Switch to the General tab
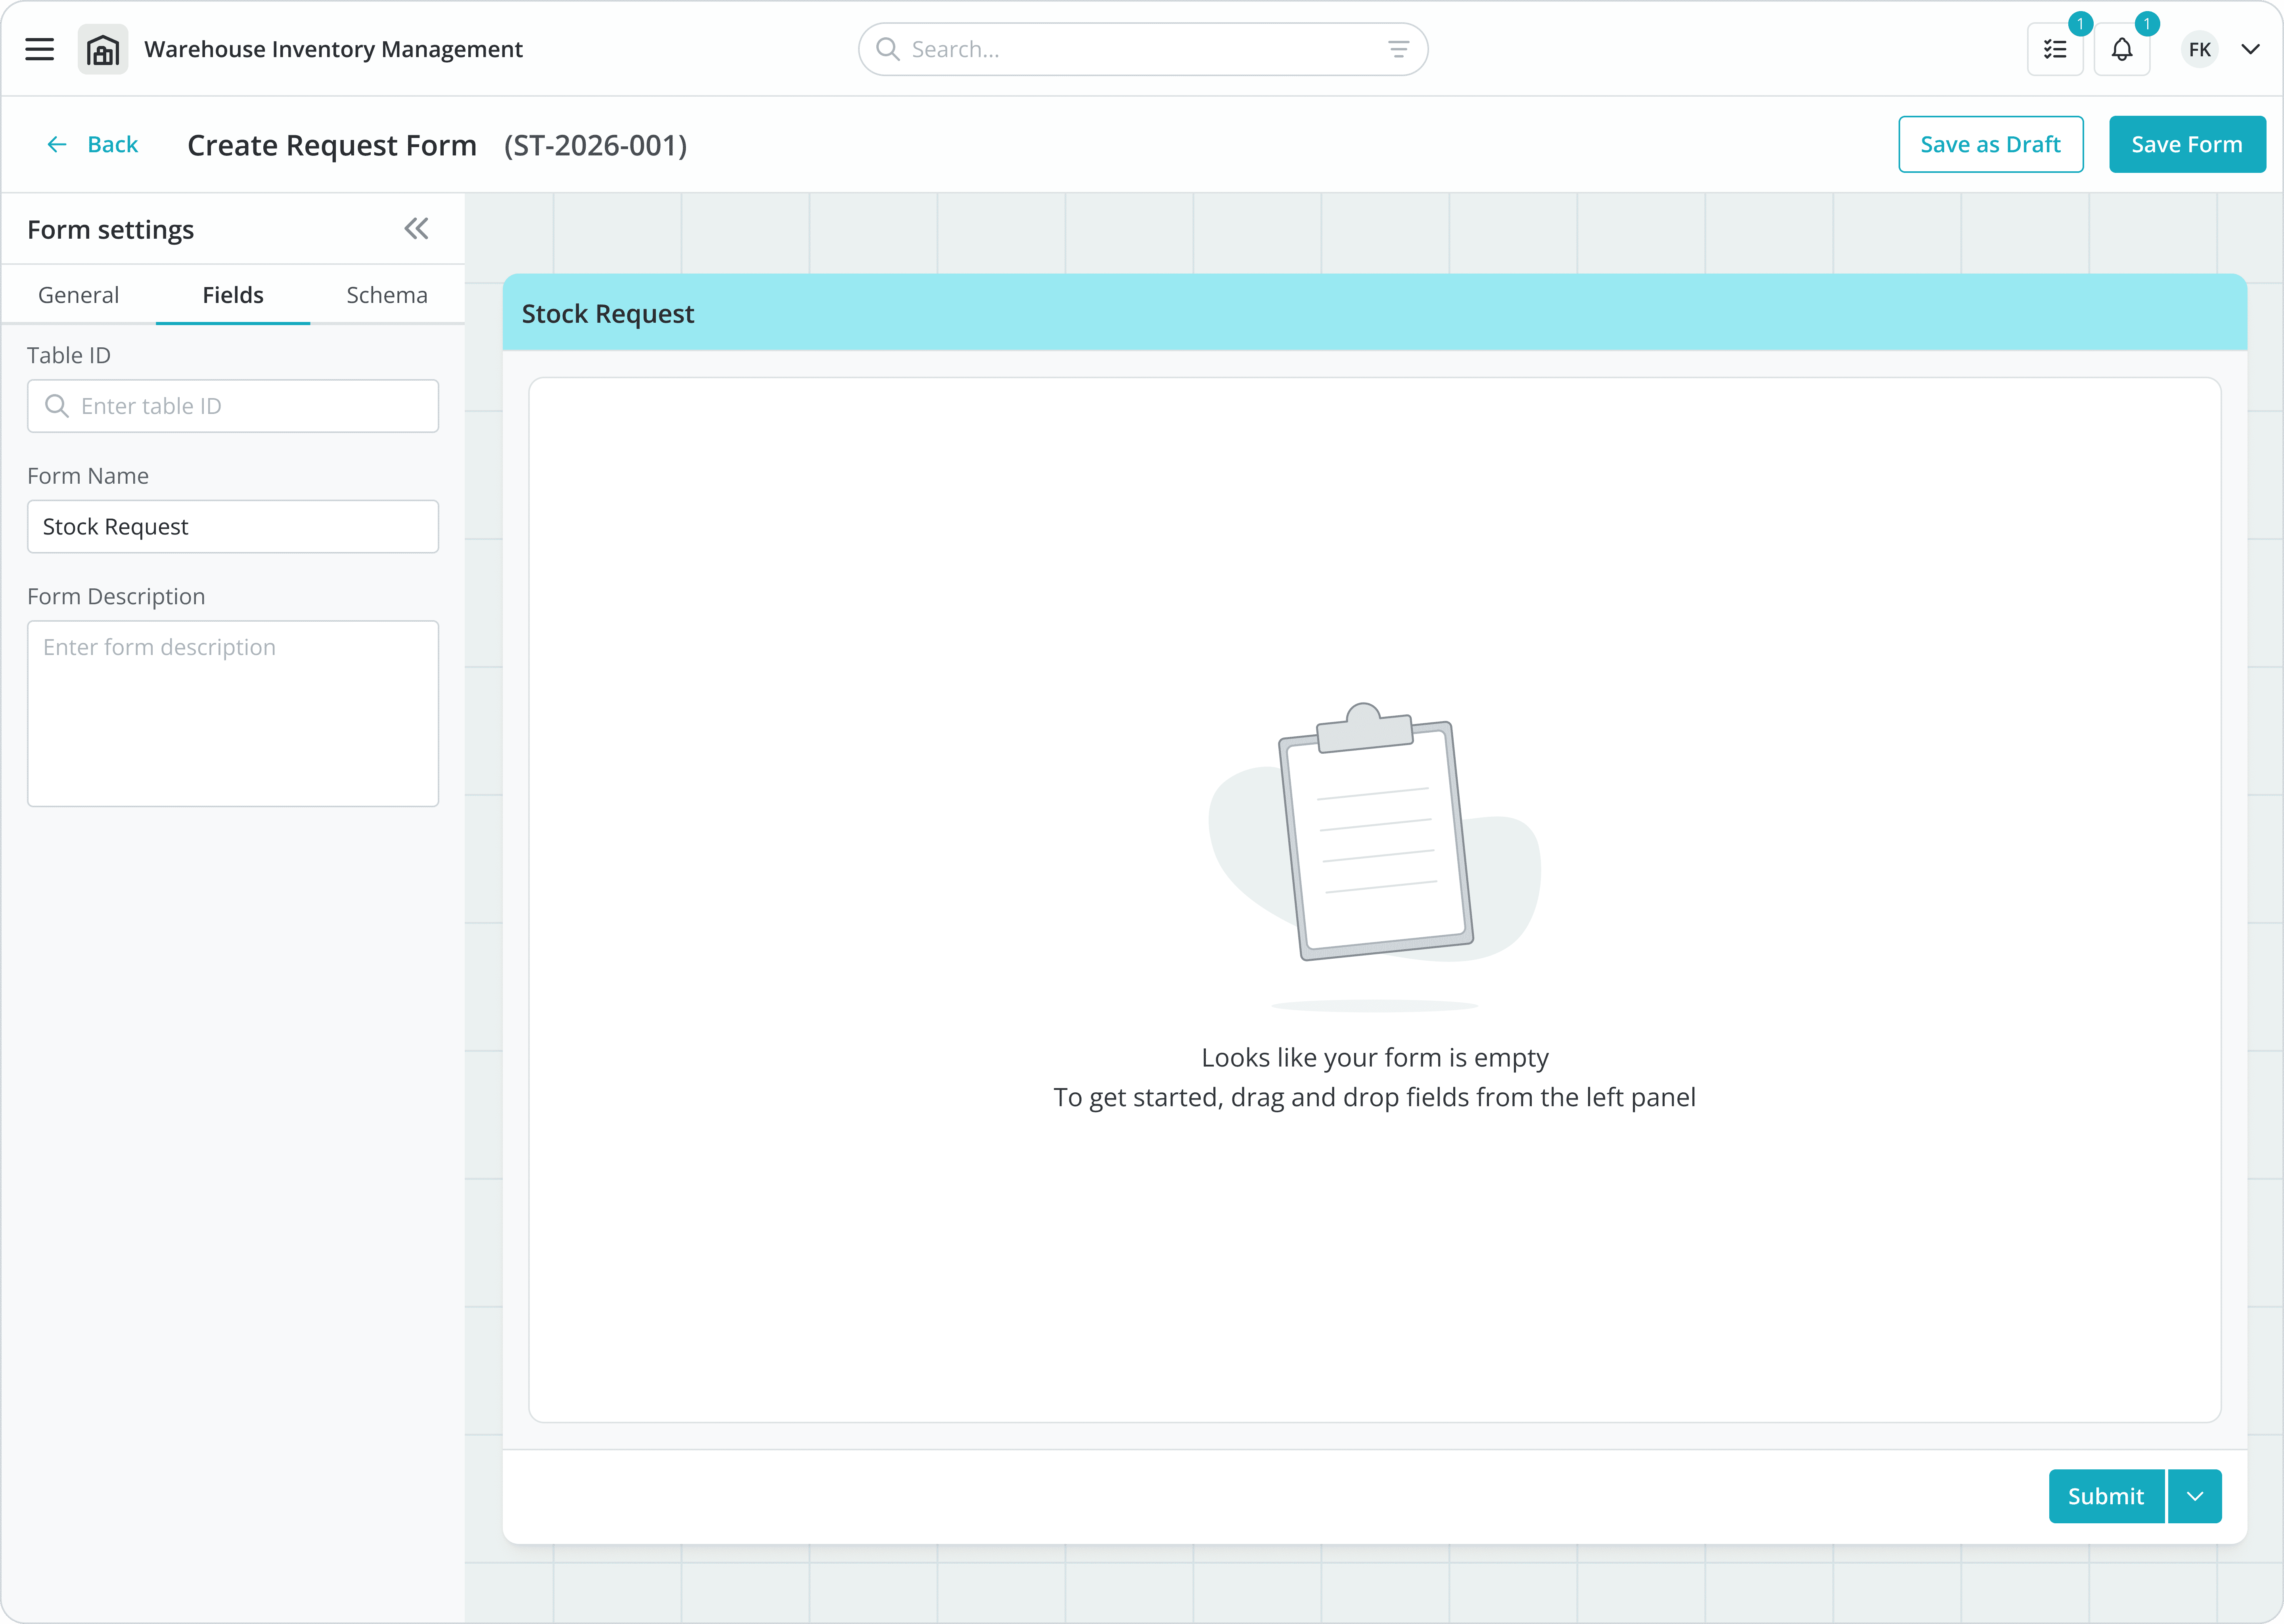This screenshot has width=2284, height=1624. tap(78, 295)
